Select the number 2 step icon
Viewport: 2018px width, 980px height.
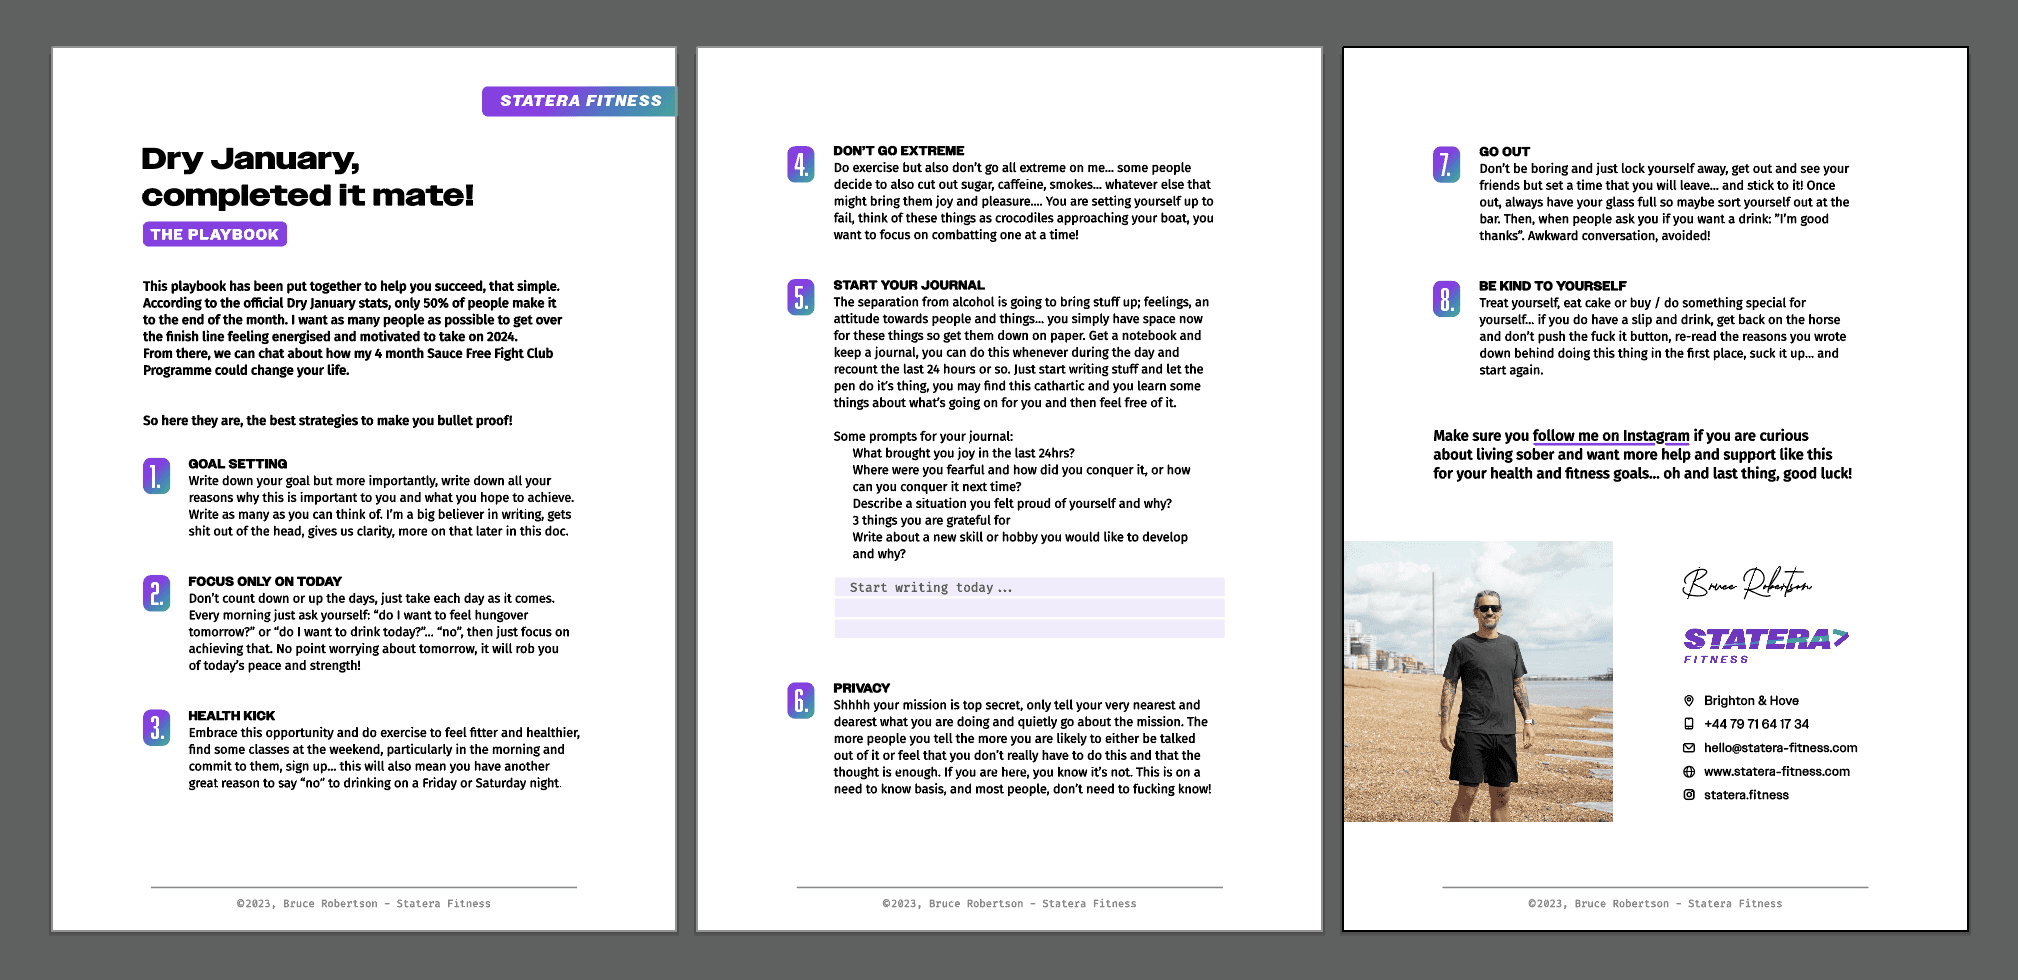pos(156,593)
